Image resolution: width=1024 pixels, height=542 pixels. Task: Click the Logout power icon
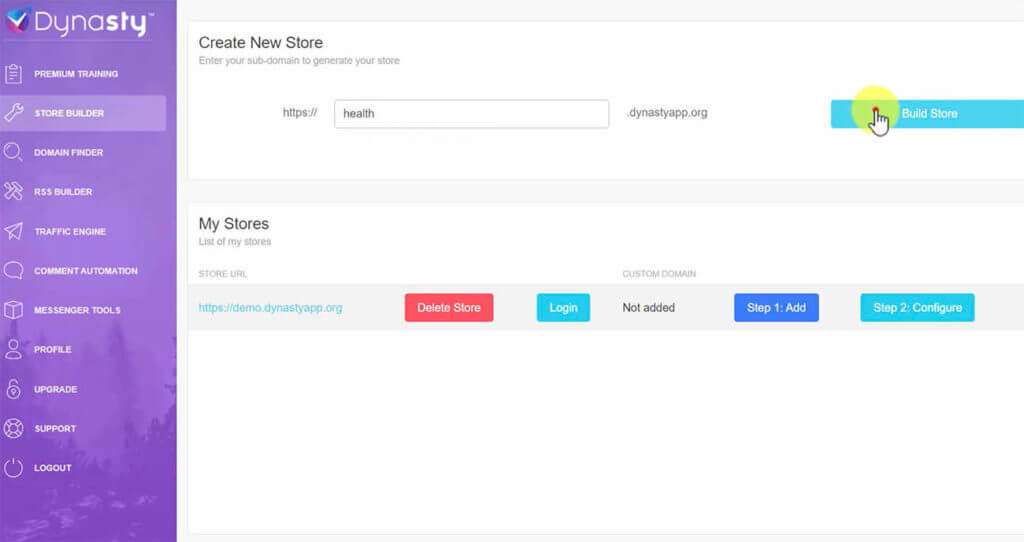pos(13,468)
